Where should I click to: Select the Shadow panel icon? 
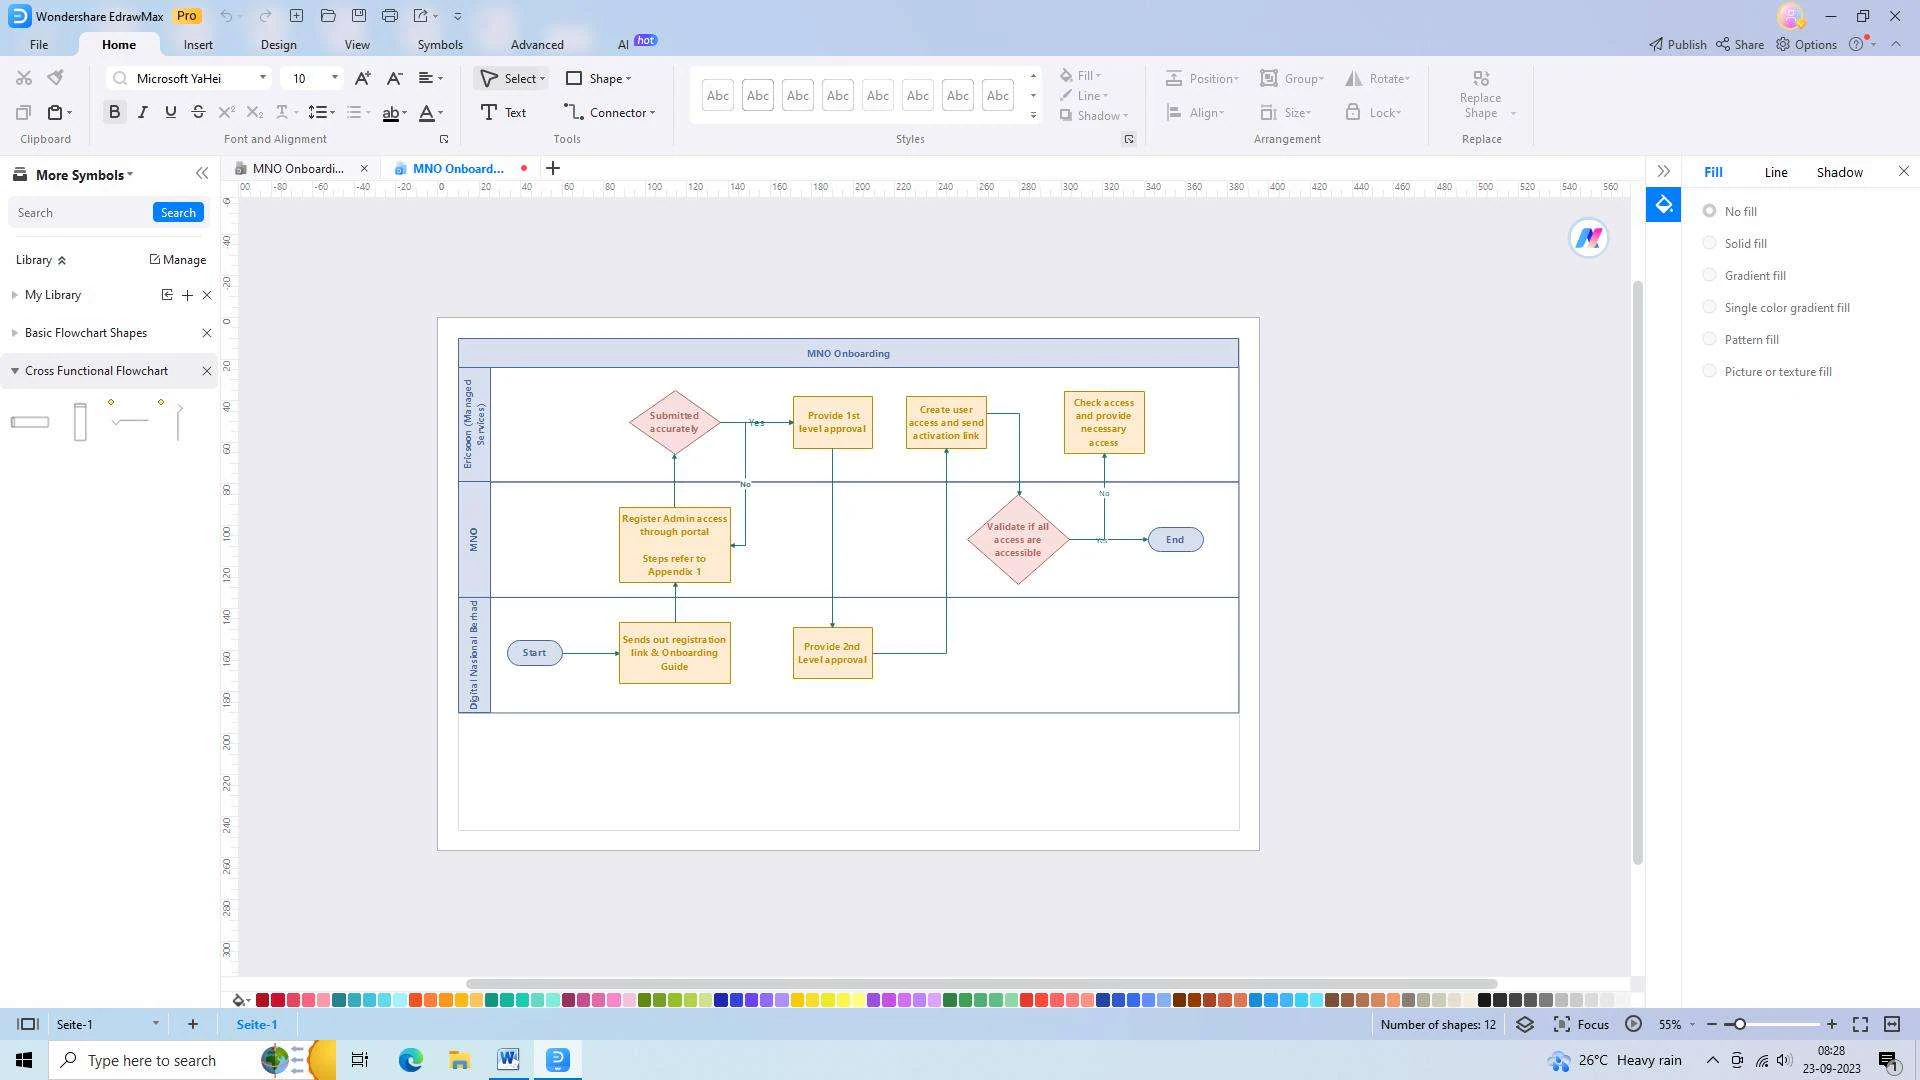[1840, 171]
